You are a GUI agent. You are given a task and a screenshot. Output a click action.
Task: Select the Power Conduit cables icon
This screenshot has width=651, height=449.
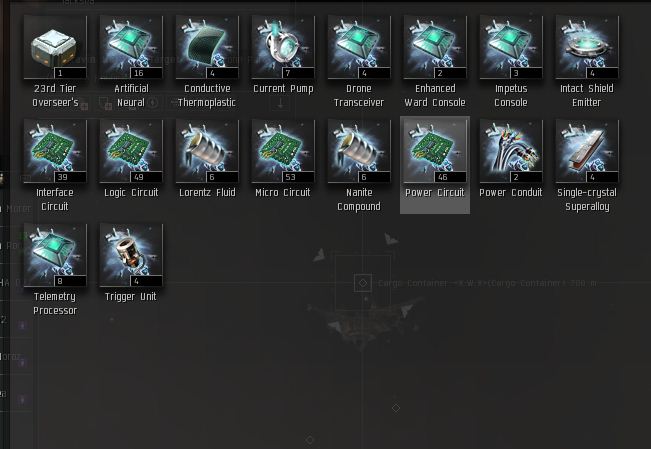[x=511, y=151]
